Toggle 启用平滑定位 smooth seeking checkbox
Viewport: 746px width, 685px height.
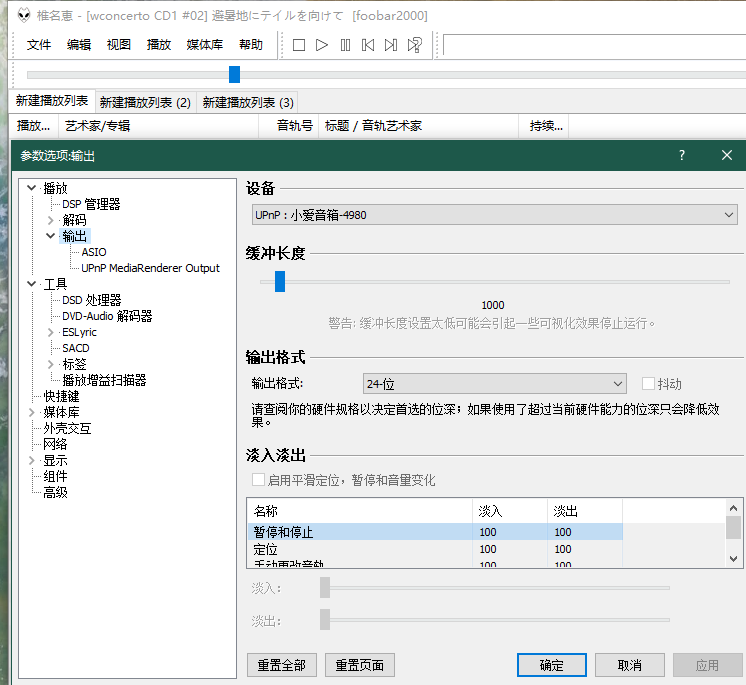click(x=259, y=480)
